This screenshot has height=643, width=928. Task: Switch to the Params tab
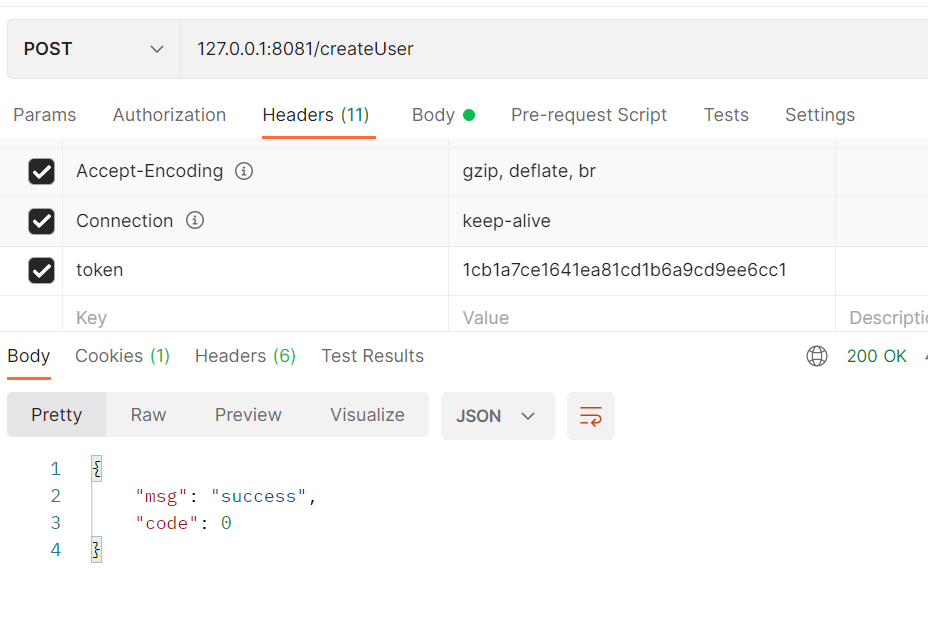44,115
